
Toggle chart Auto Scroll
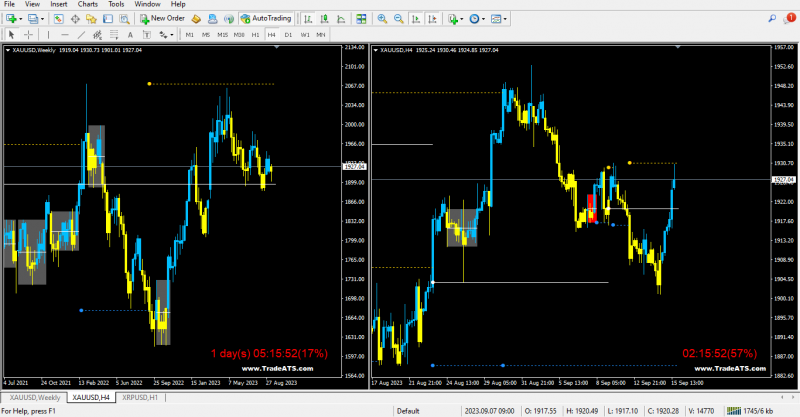point(416,19)
